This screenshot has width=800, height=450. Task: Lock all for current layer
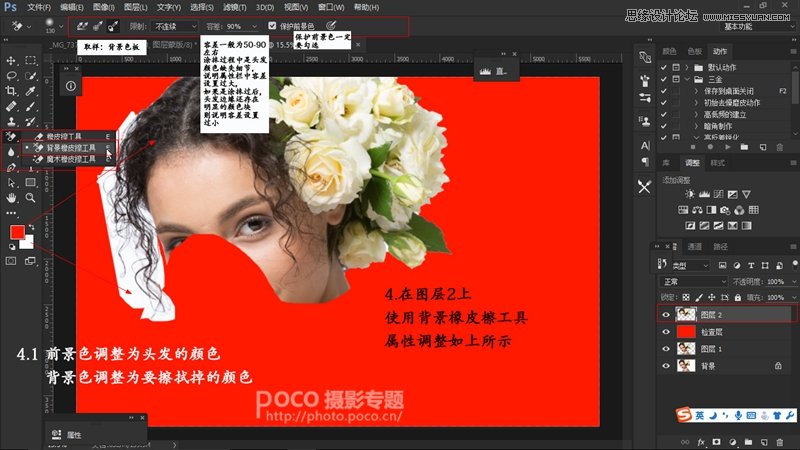[738, 297]
